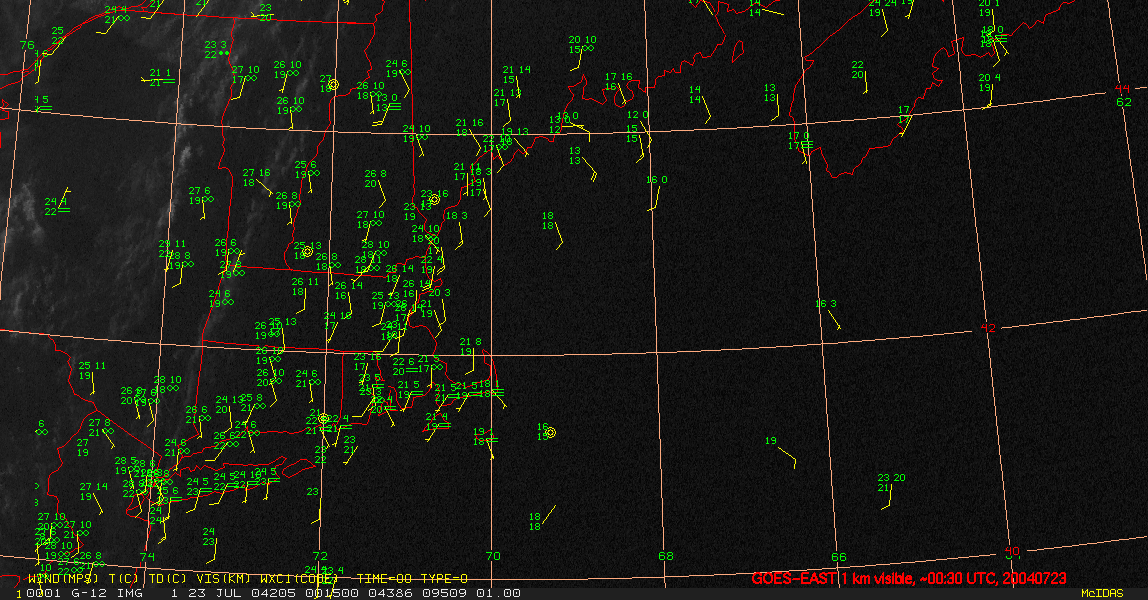Click the calm-wind circle at station '23 16'
The image size is (1148, 600).
434,200
